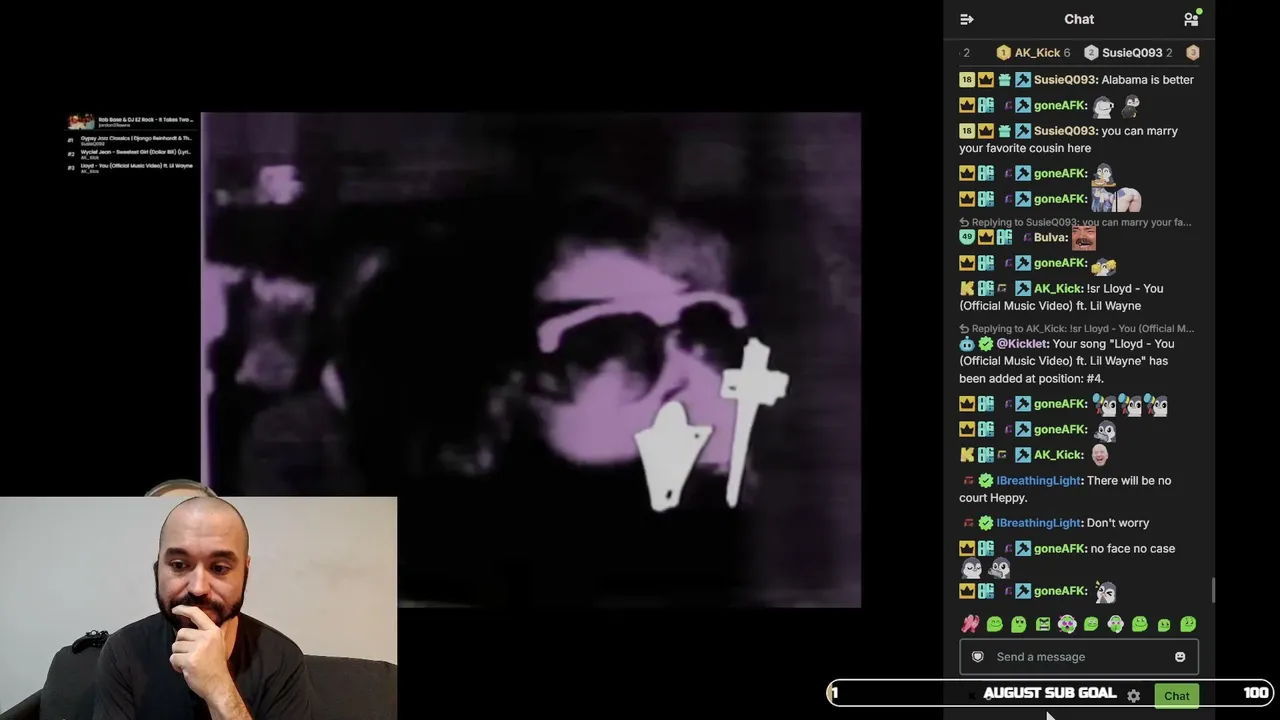Click the 'Alabama is better' message text
Screen dimensions: 1280x720
pyautogui.click(x=1147, y=80)
